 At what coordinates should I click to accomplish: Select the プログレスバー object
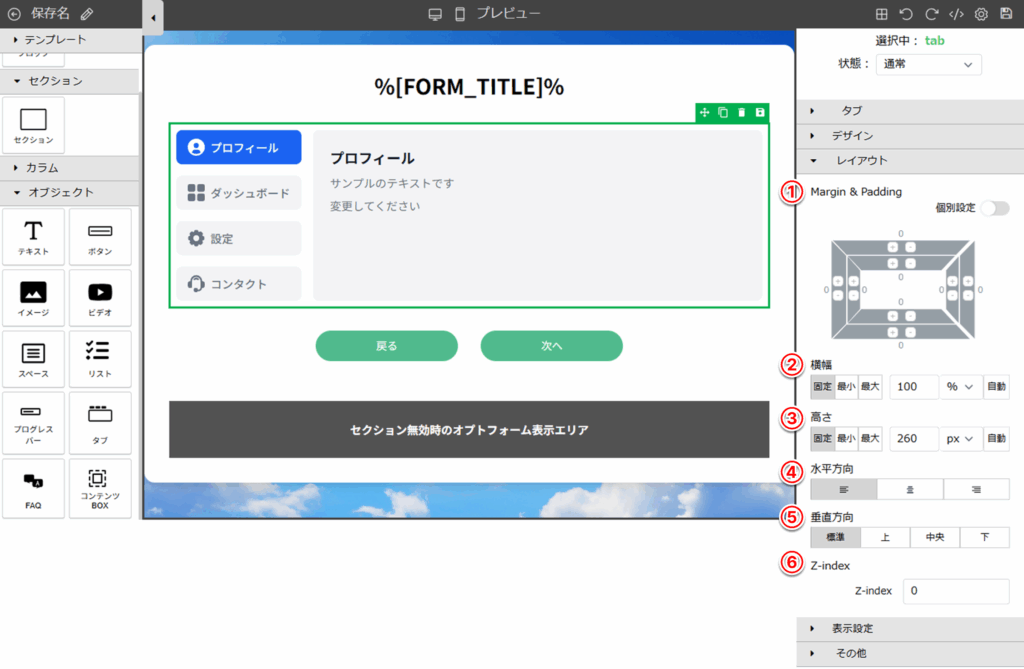[x=33, y=422]
